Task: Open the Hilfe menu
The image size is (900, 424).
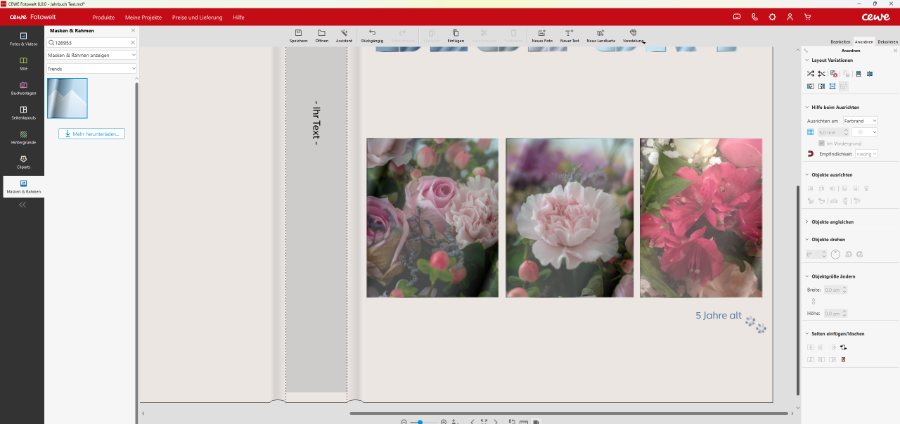Action: (238, 17)
